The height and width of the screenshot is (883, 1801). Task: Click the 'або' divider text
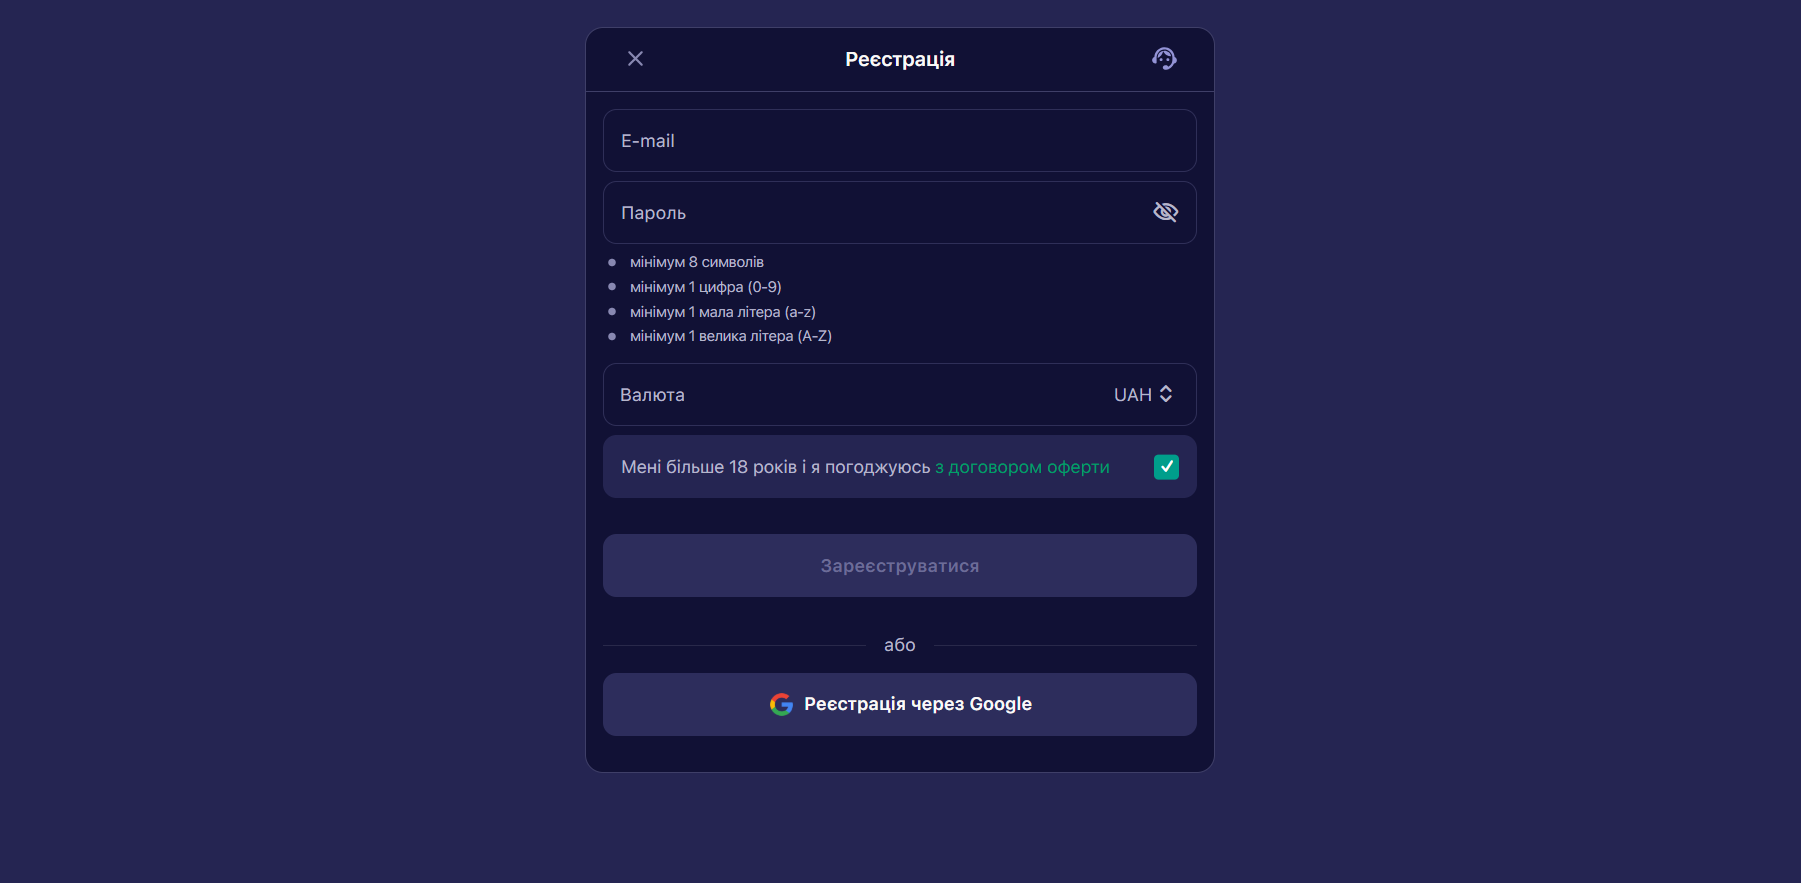coord(900,645)
